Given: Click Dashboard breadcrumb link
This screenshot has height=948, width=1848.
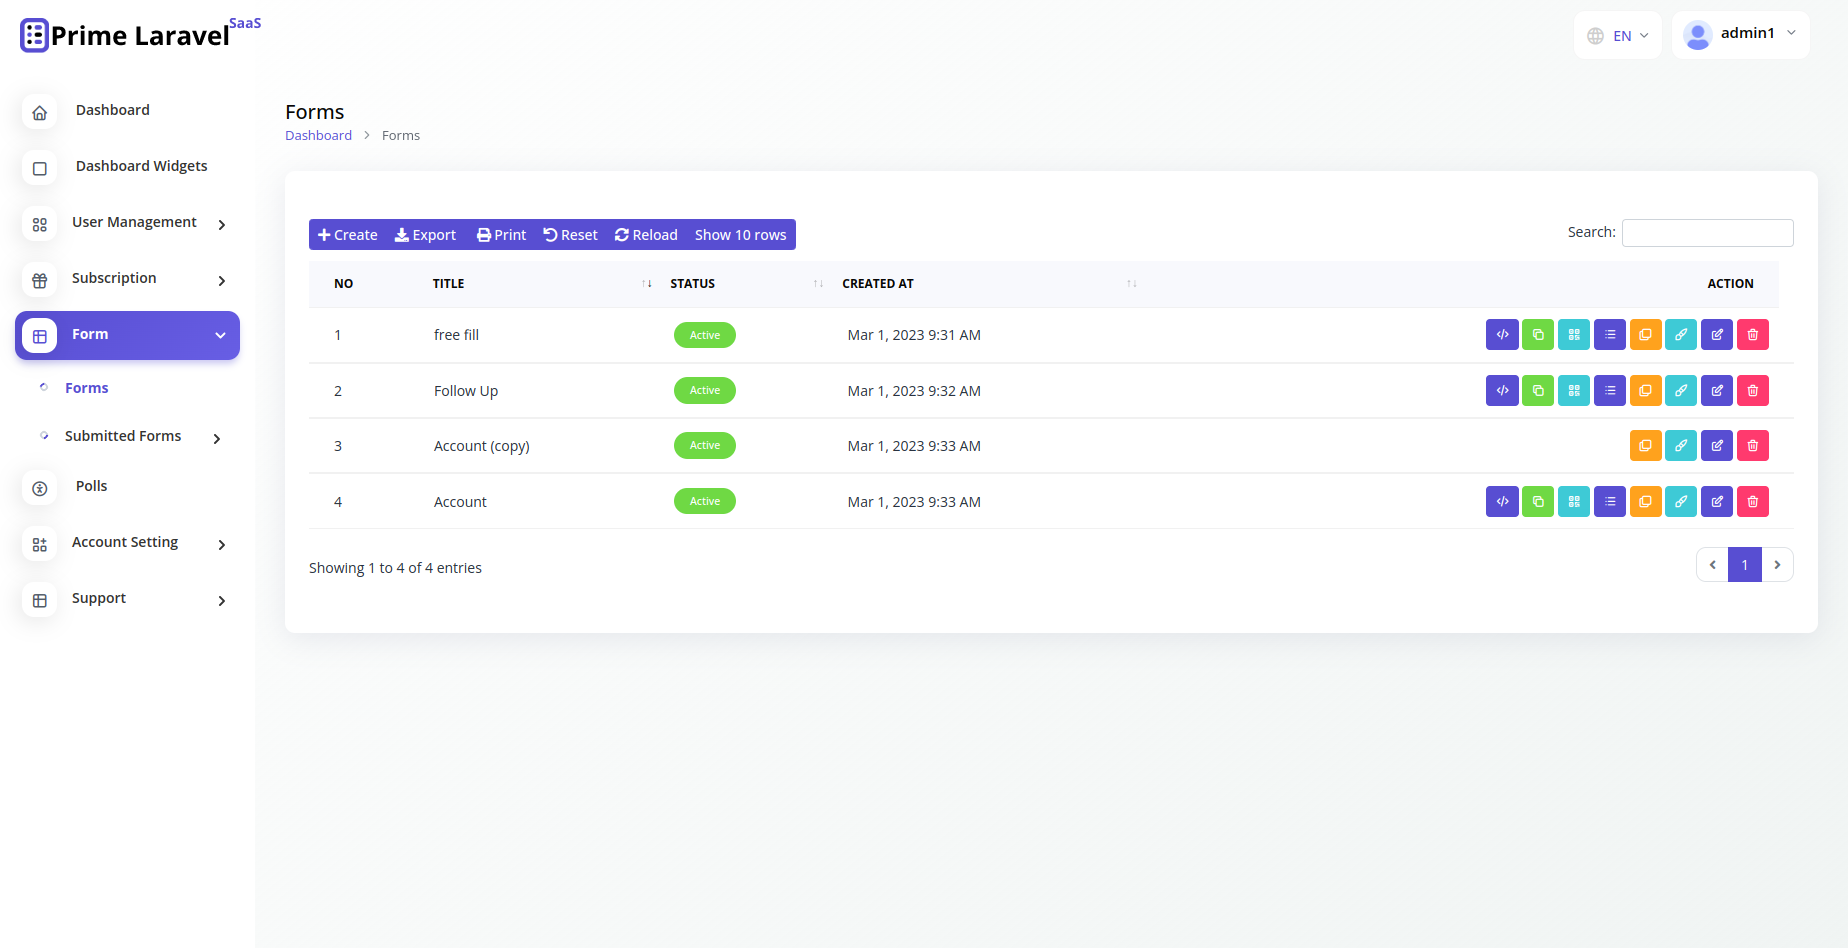Looking at the screenshot, I should click(x=318, y=136).
